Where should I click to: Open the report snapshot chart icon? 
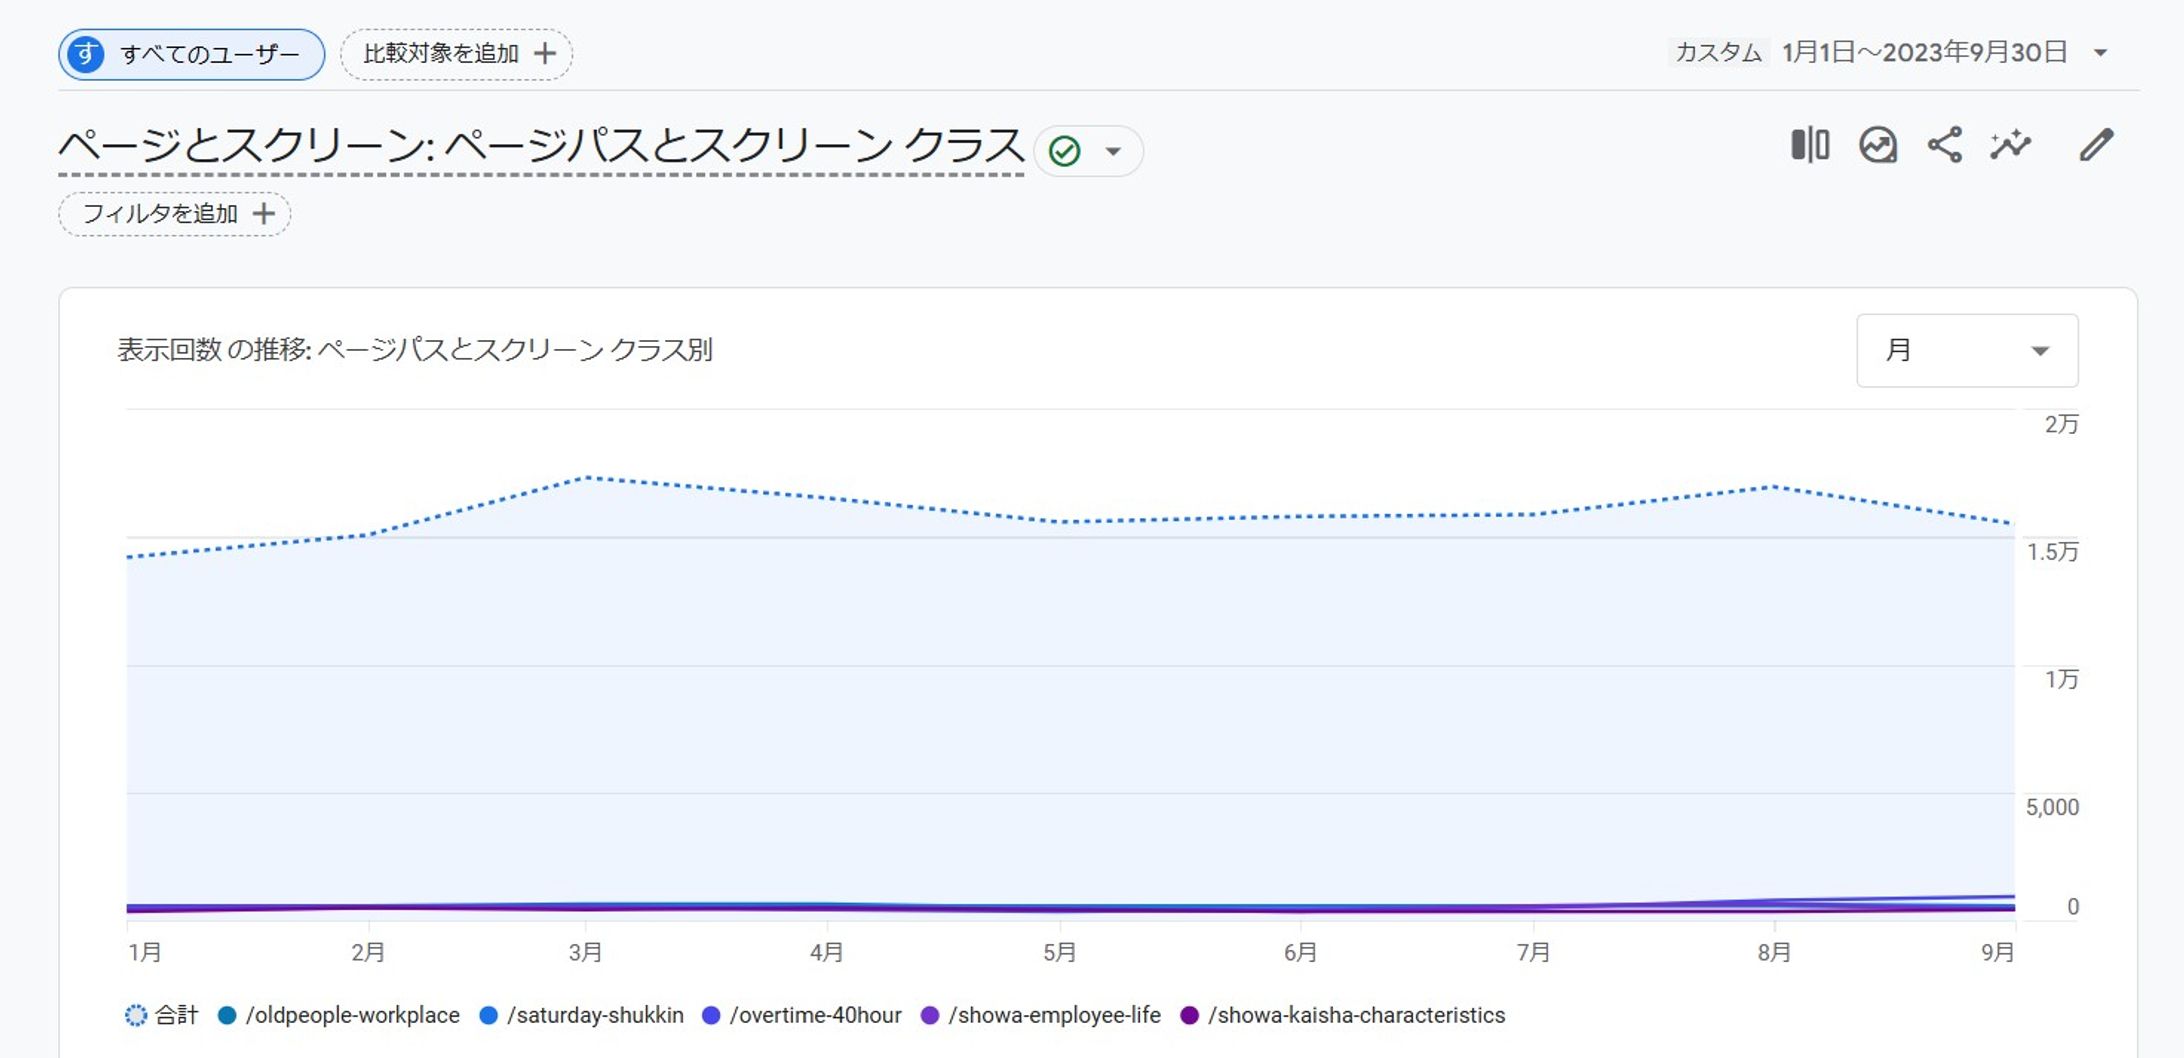click(1877, 145)
